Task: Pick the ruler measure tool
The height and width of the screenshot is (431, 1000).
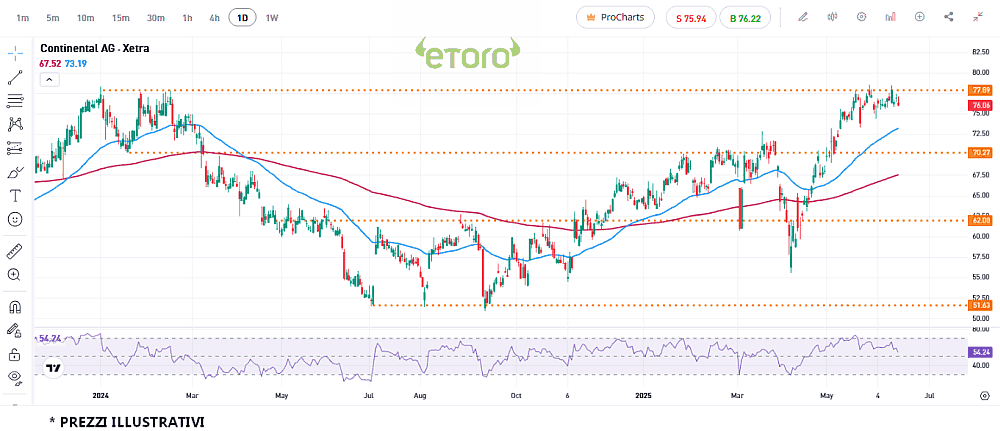Action: coord(15,250)
